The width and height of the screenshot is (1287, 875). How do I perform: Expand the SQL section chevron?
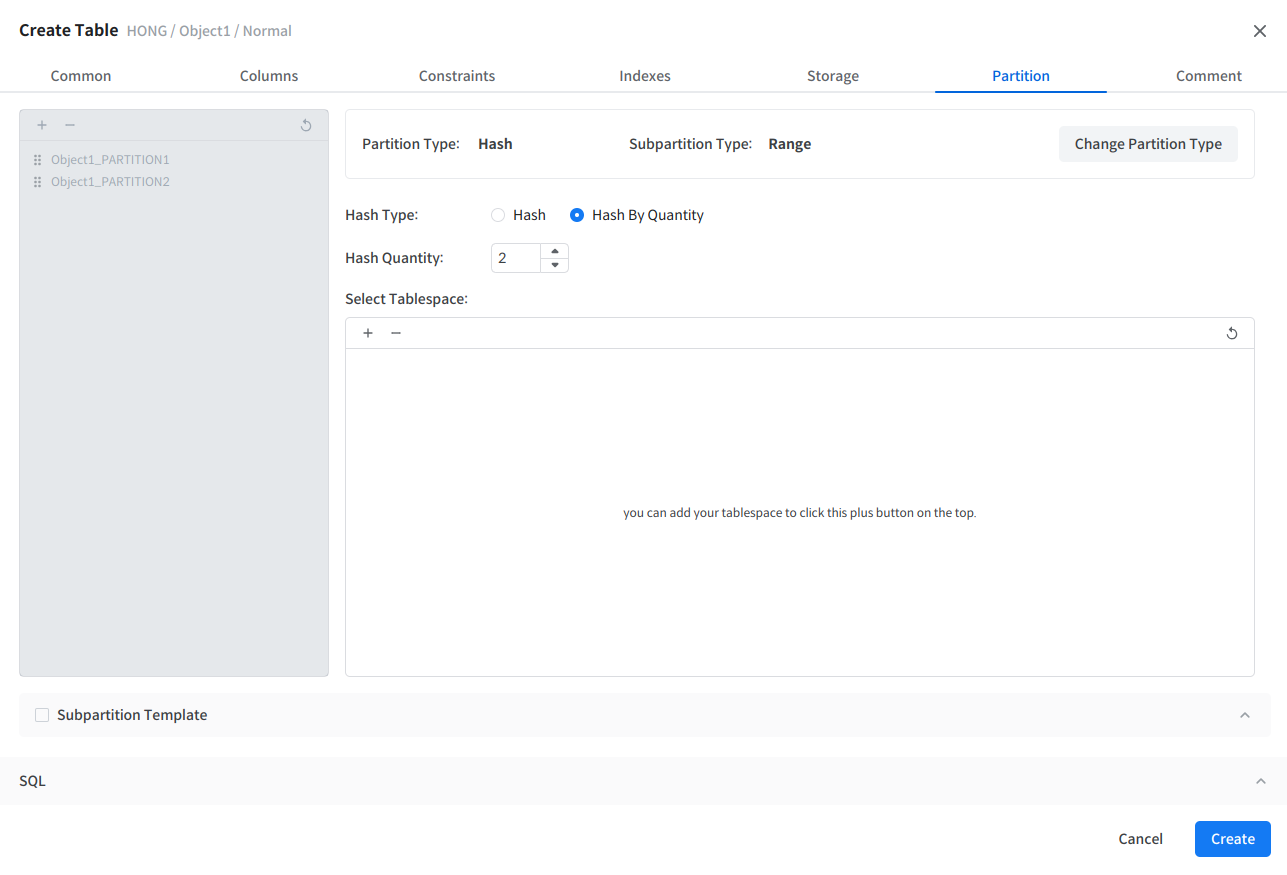click(1261, 781)
